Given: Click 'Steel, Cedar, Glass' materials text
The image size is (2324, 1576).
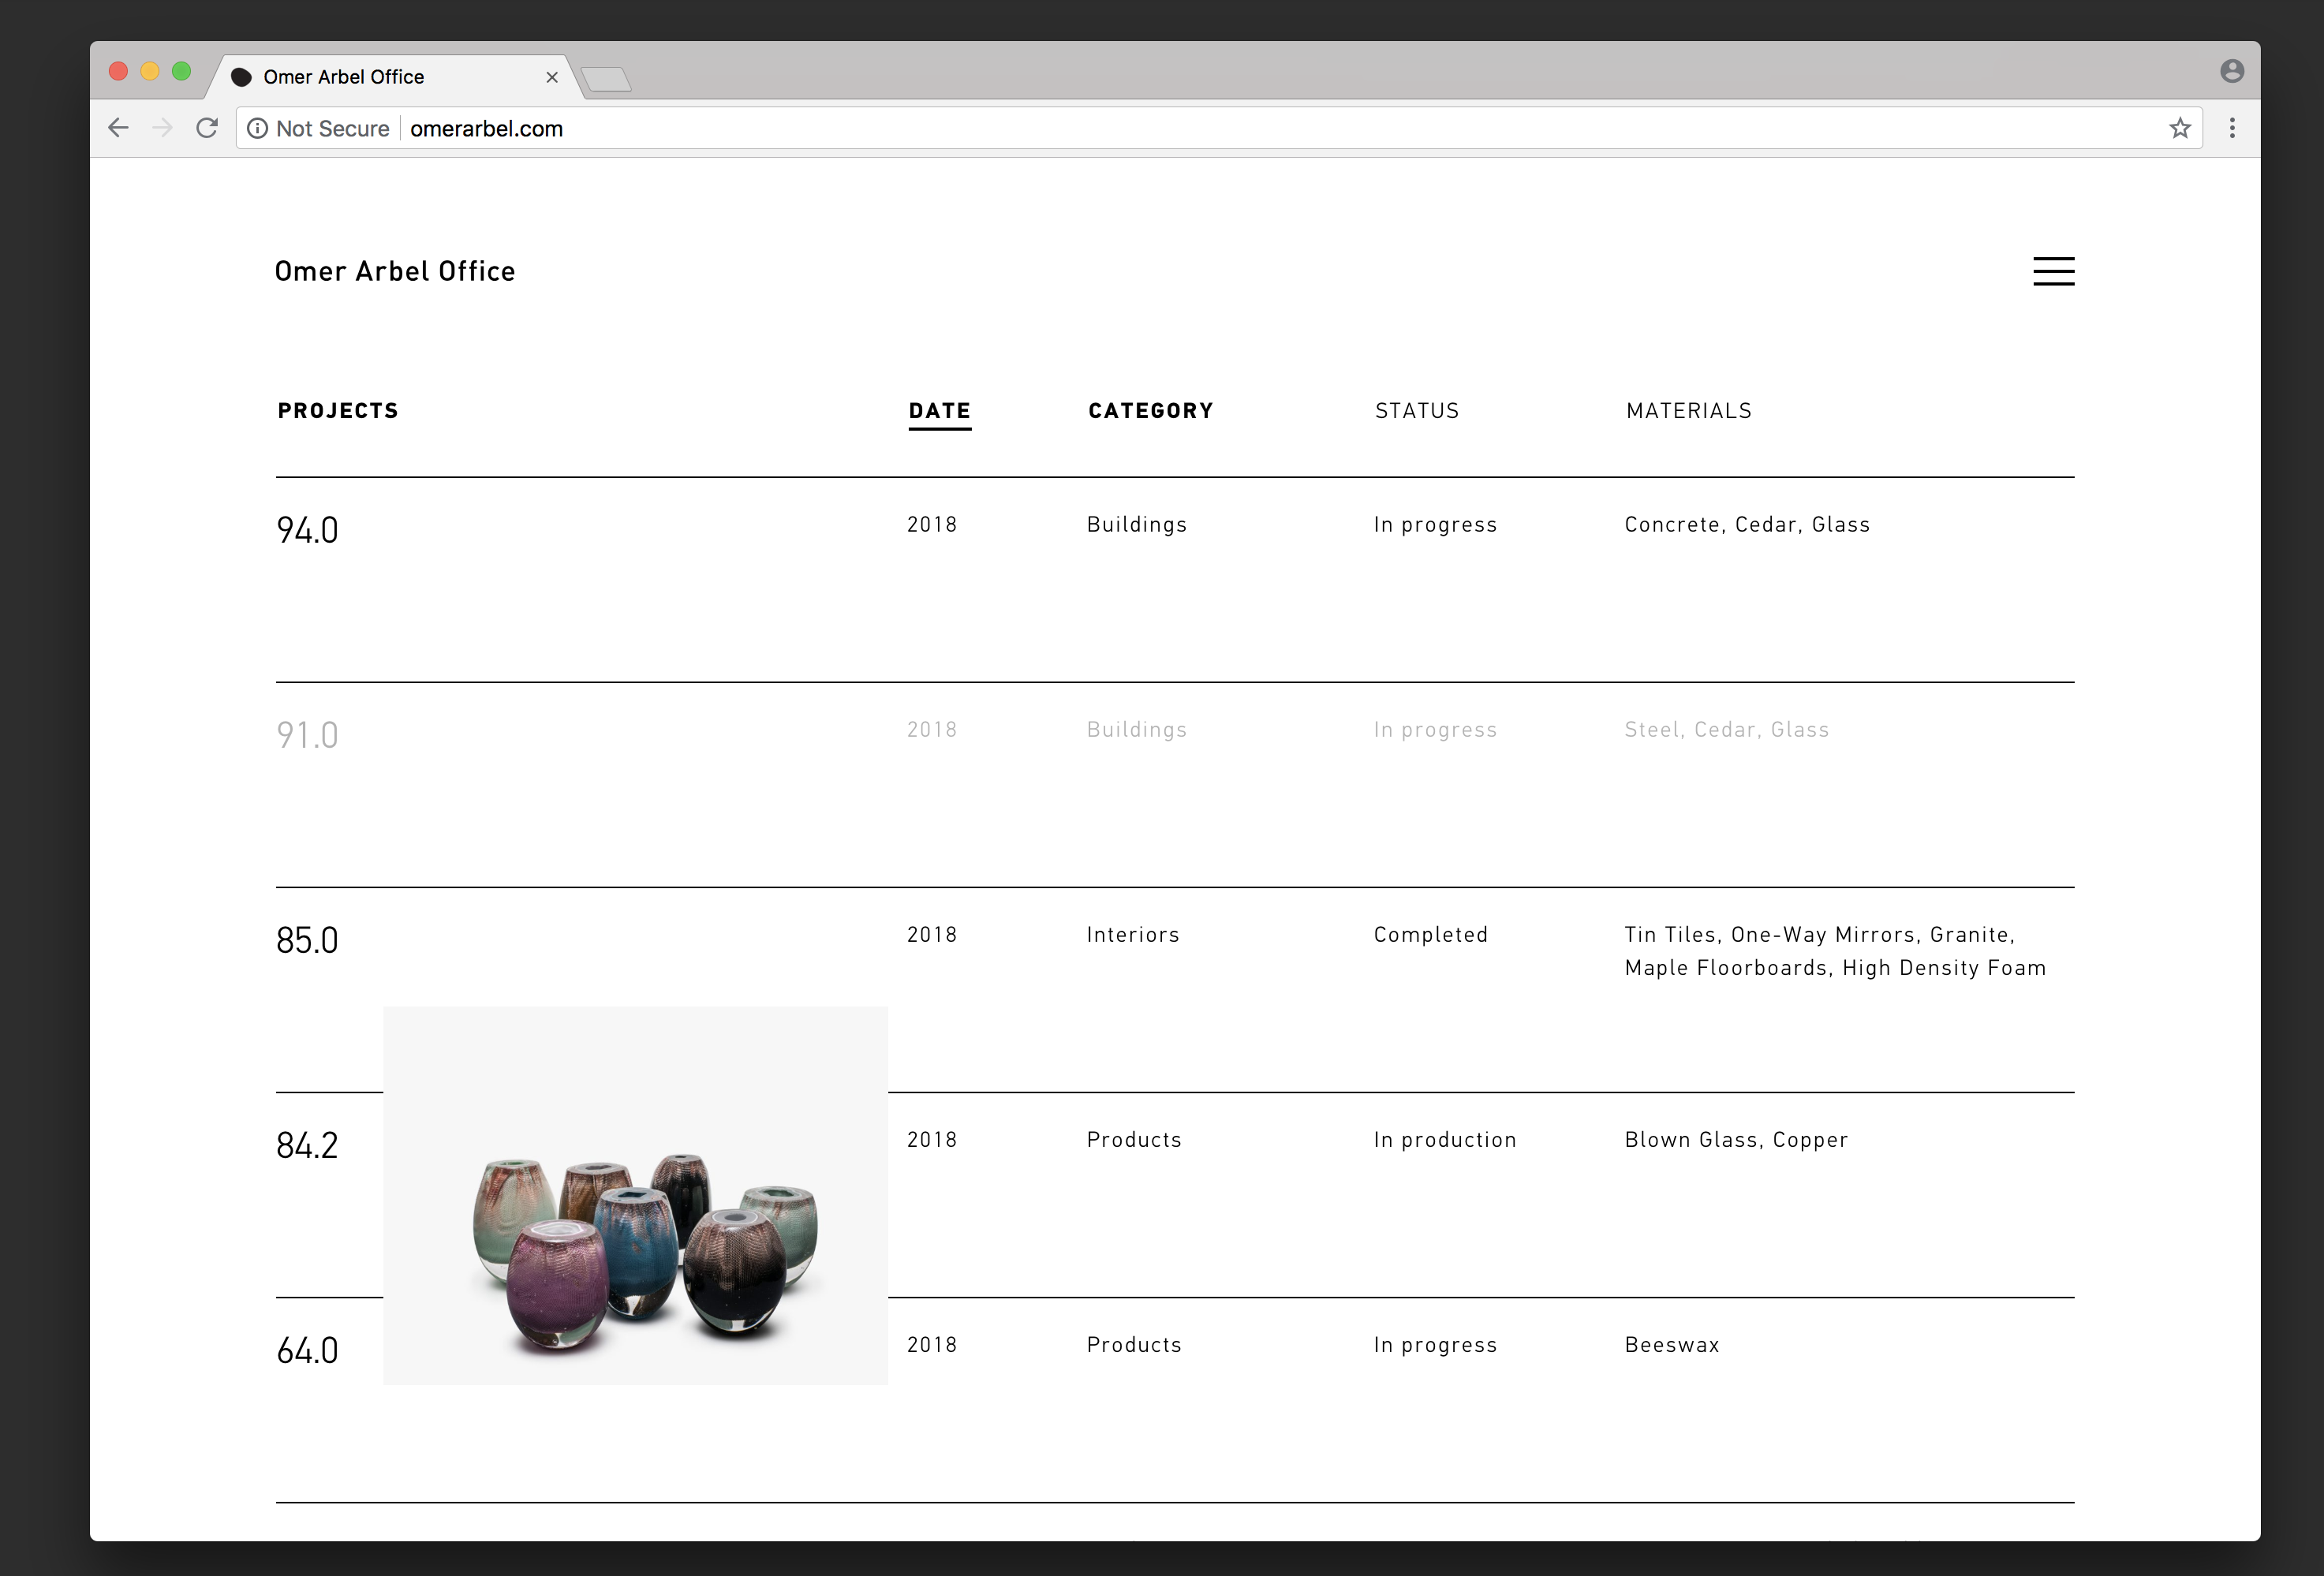Looking at the screenshot, I should (x=1727, y=730).
